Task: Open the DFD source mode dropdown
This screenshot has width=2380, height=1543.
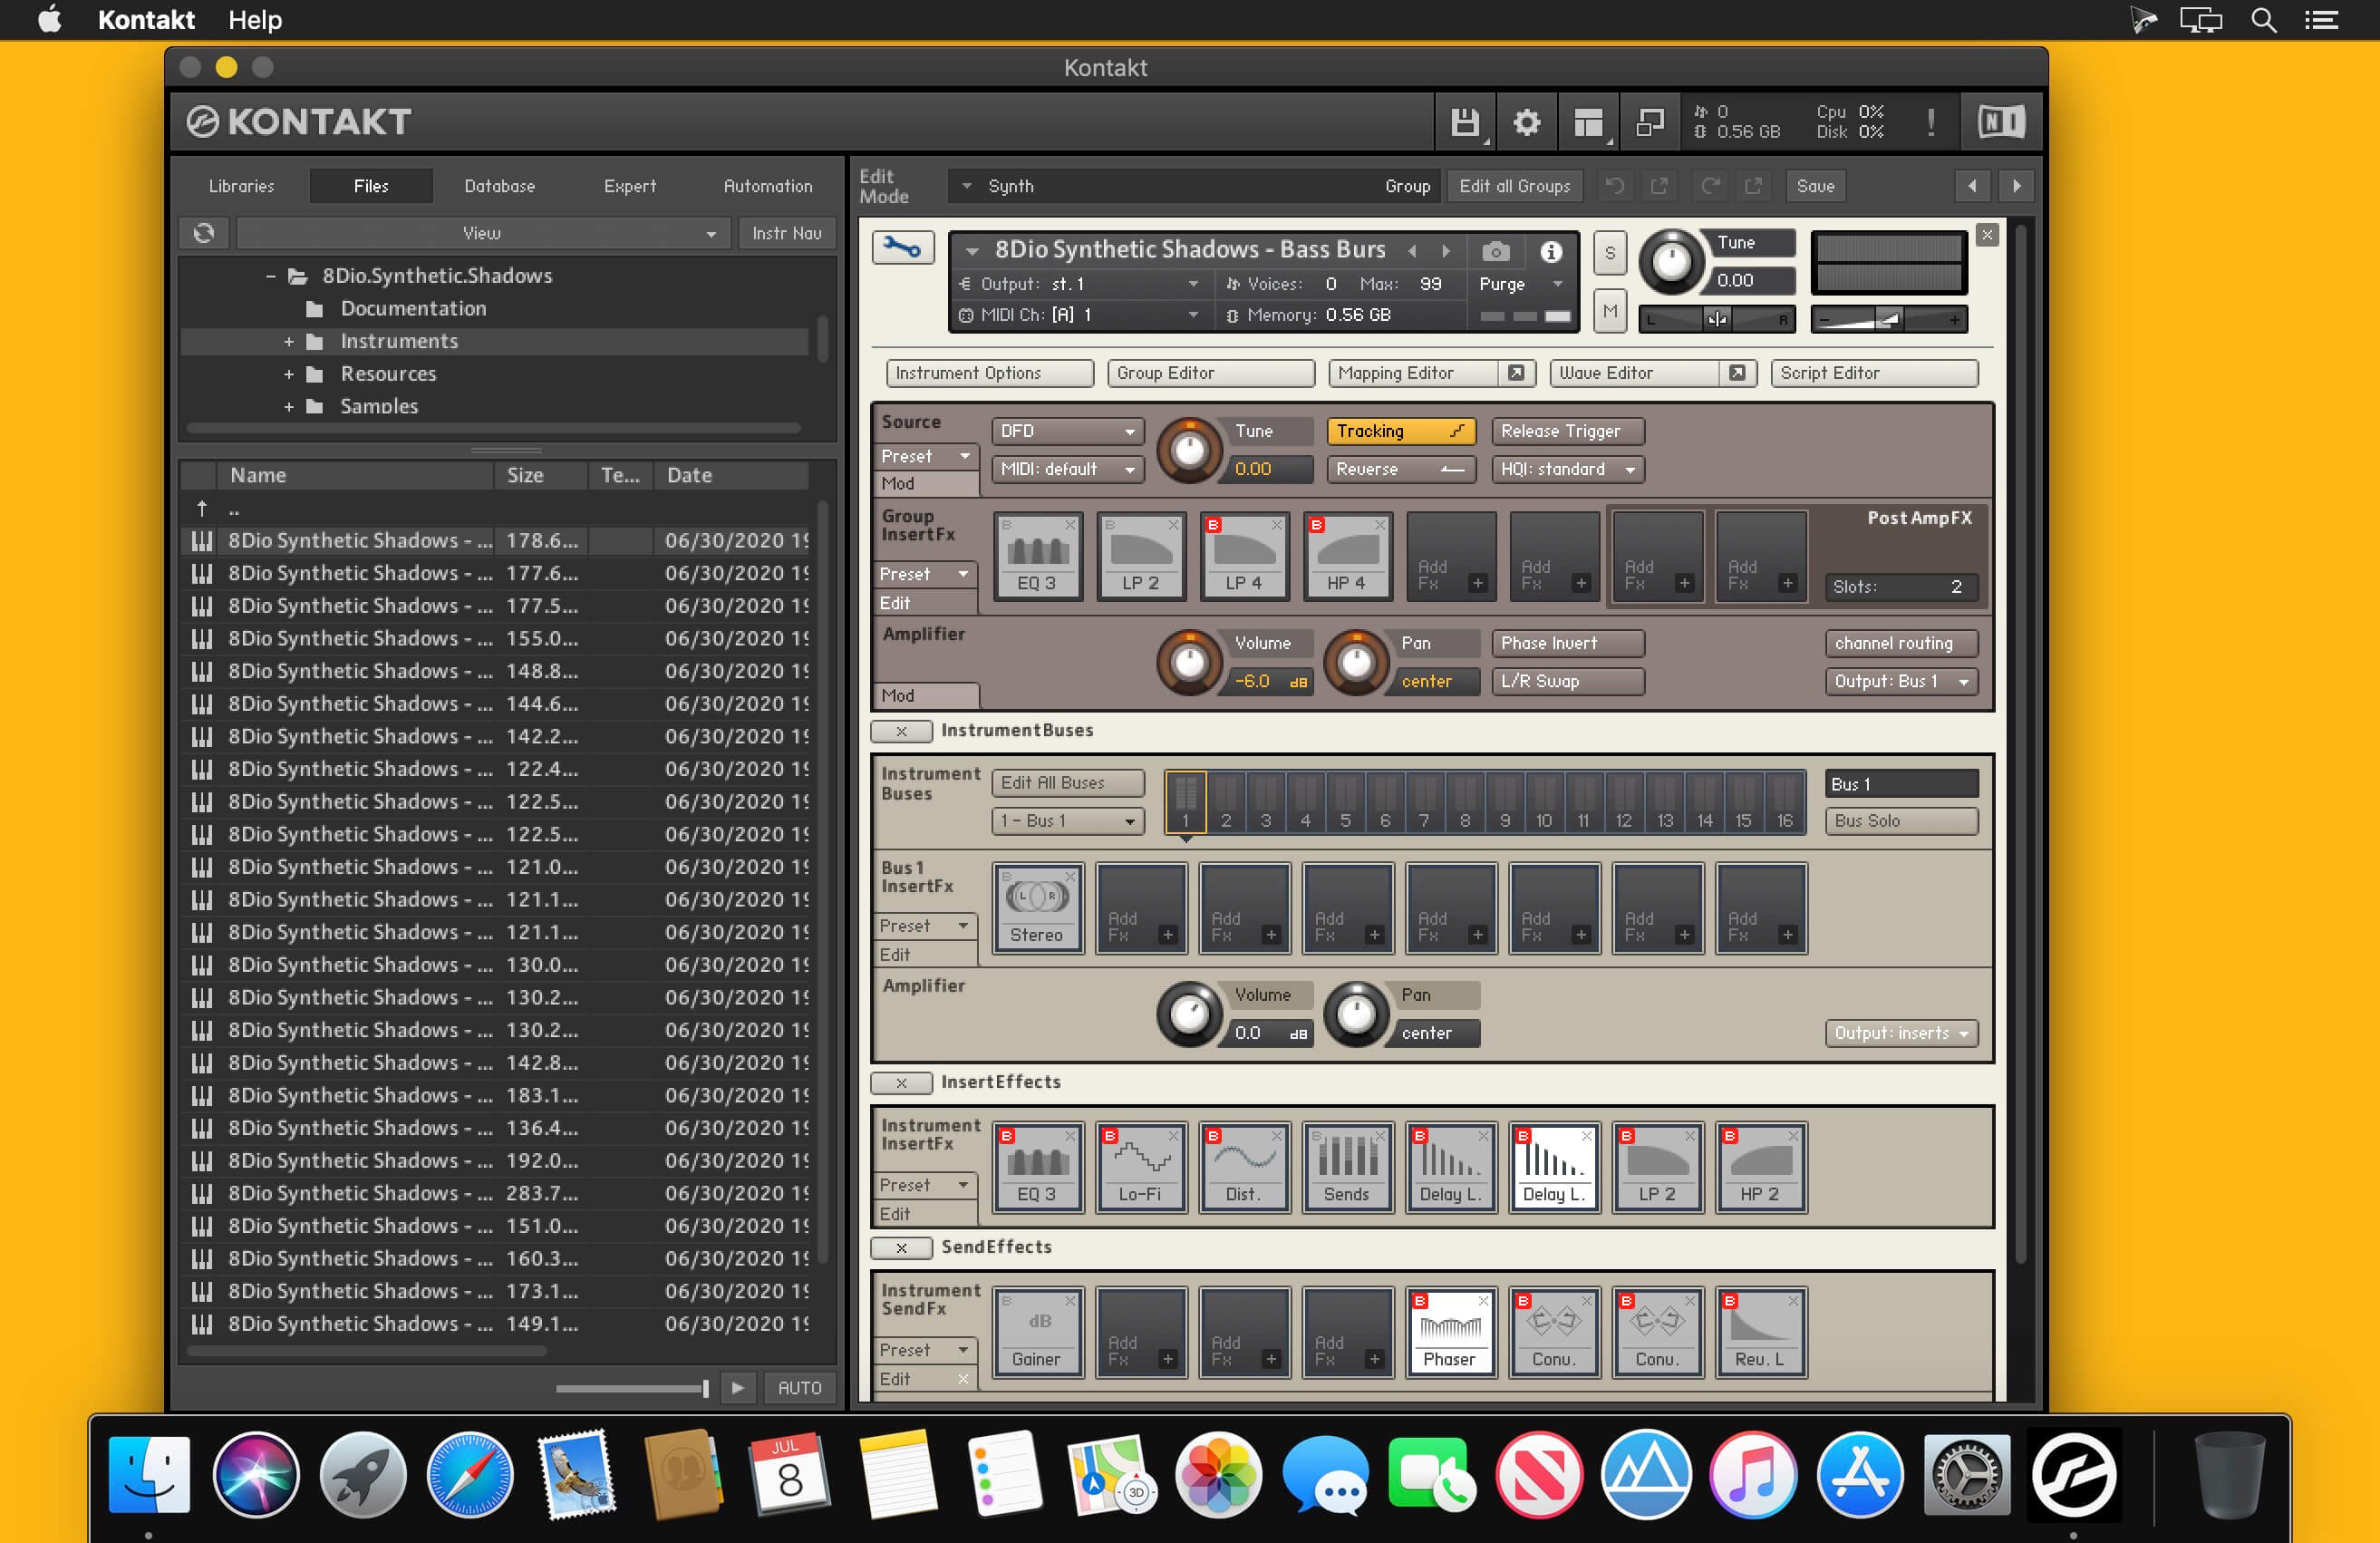Action: pyautogui.click(x=1066, y=431)
